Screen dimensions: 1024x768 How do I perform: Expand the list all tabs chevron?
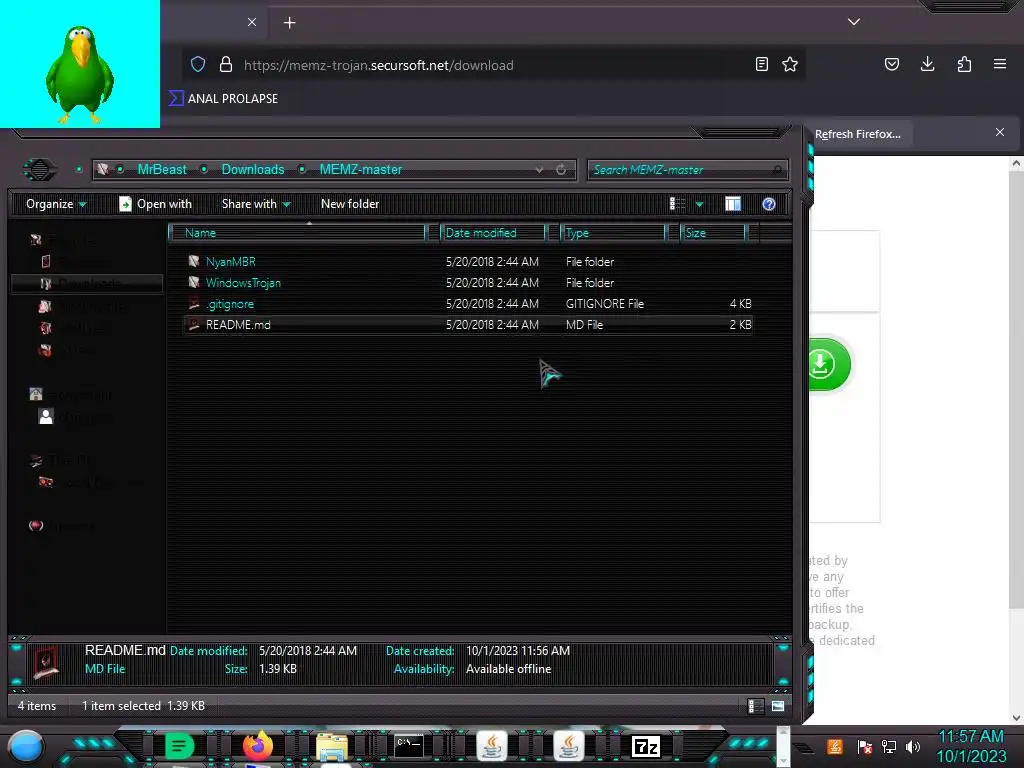coord(854,22)
